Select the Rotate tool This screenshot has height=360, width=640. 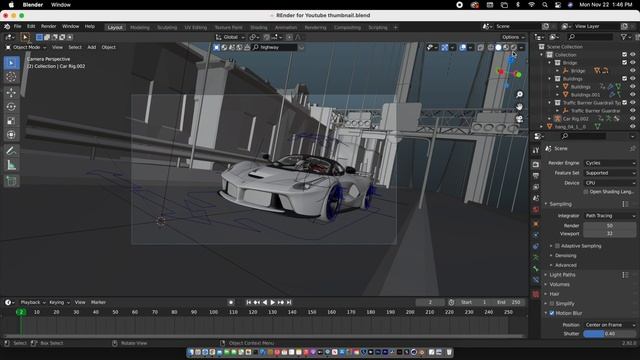pos(11,107)
